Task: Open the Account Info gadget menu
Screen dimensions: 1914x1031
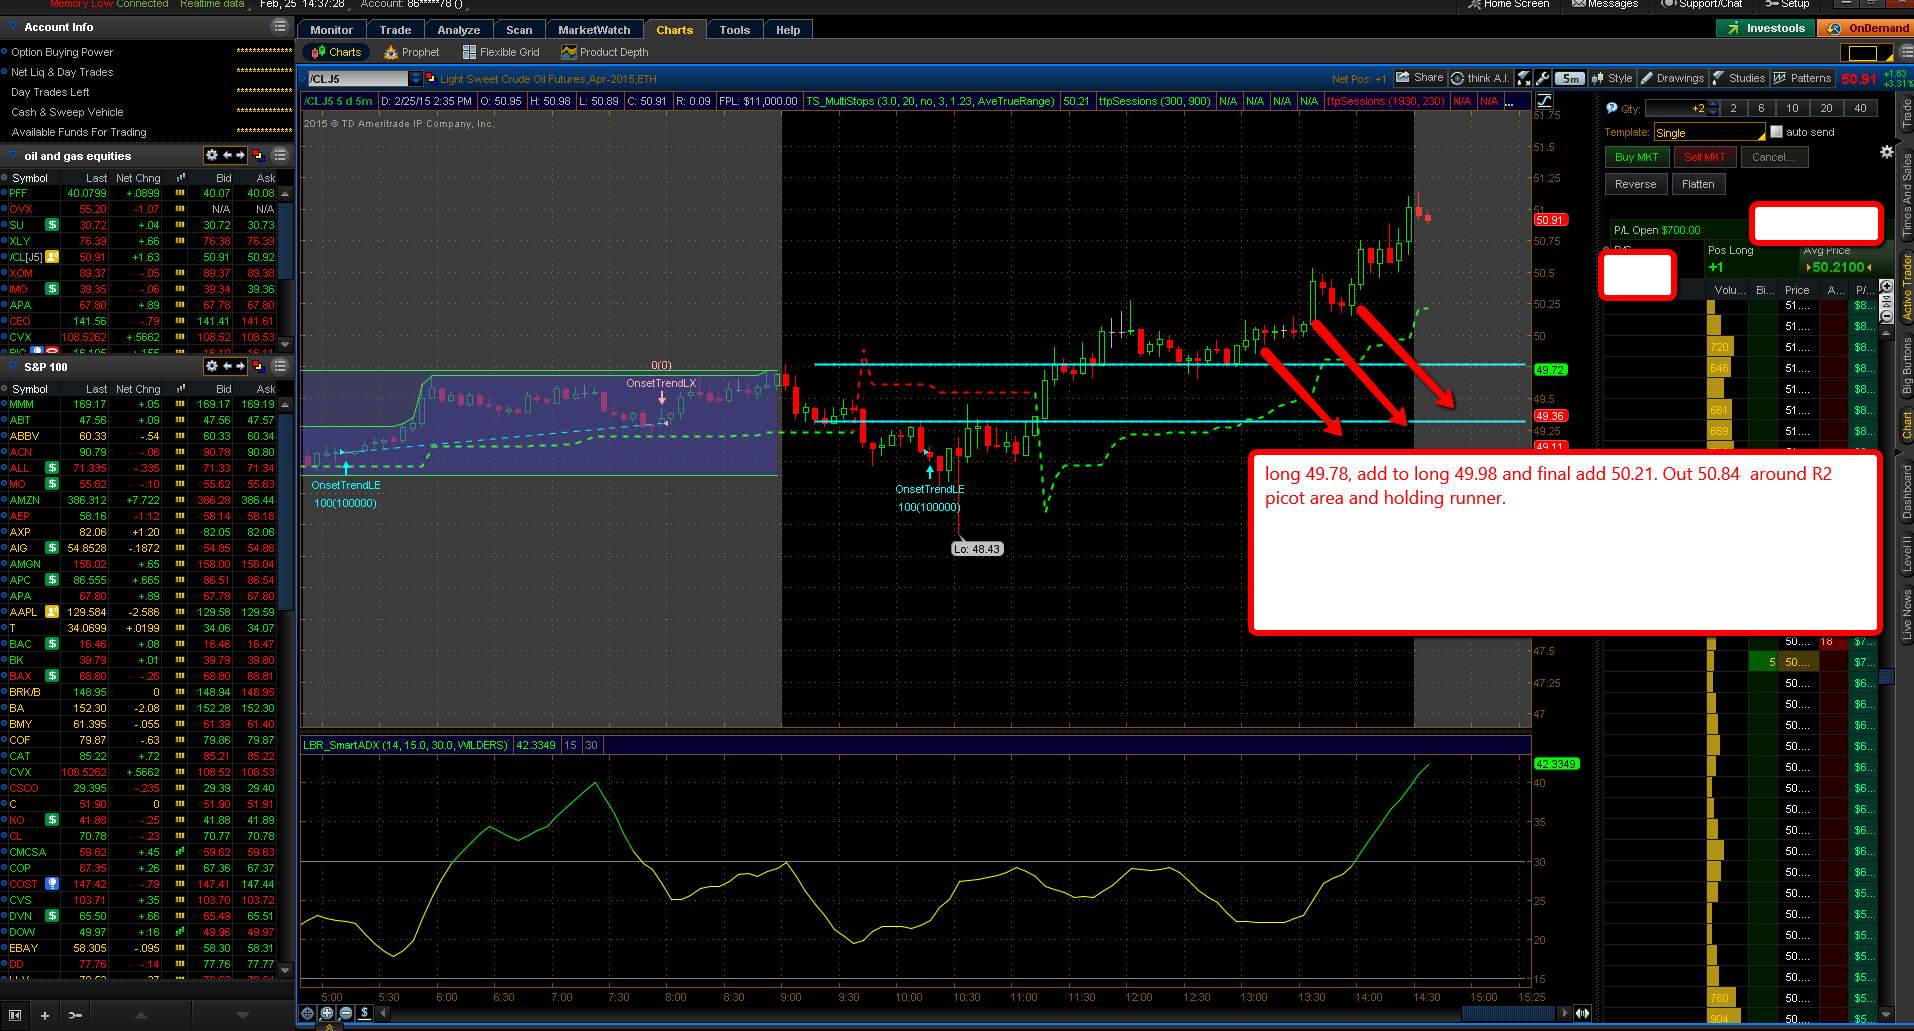Action: (280, 27)
